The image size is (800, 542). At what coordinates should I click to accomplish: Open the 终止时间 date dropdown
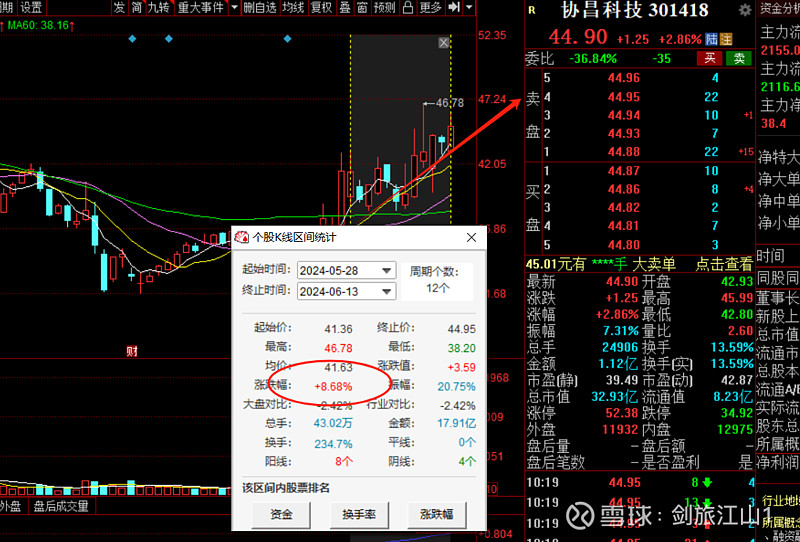[x=386, y=291]
